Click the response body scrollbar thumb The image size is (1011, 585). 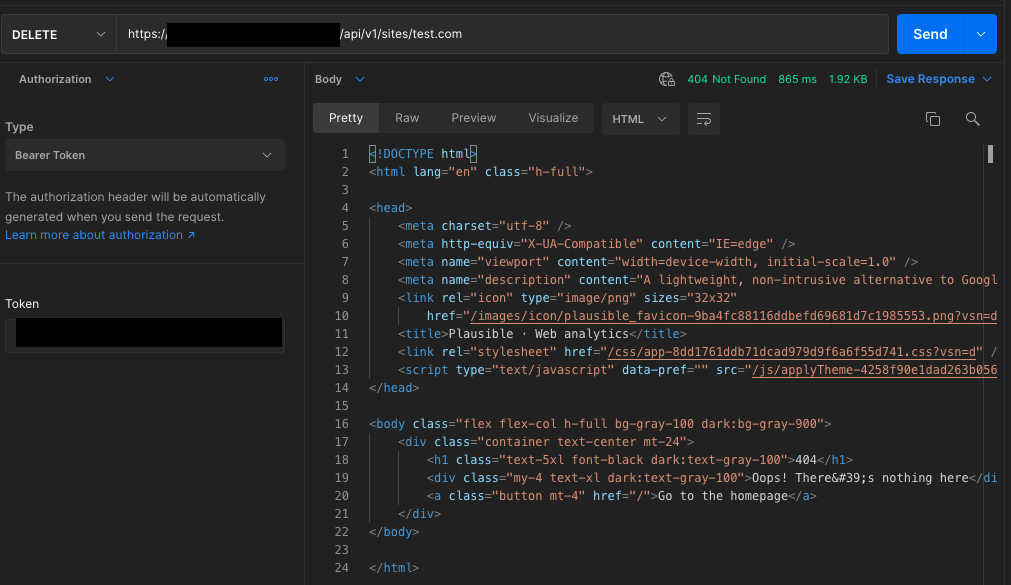990,154
